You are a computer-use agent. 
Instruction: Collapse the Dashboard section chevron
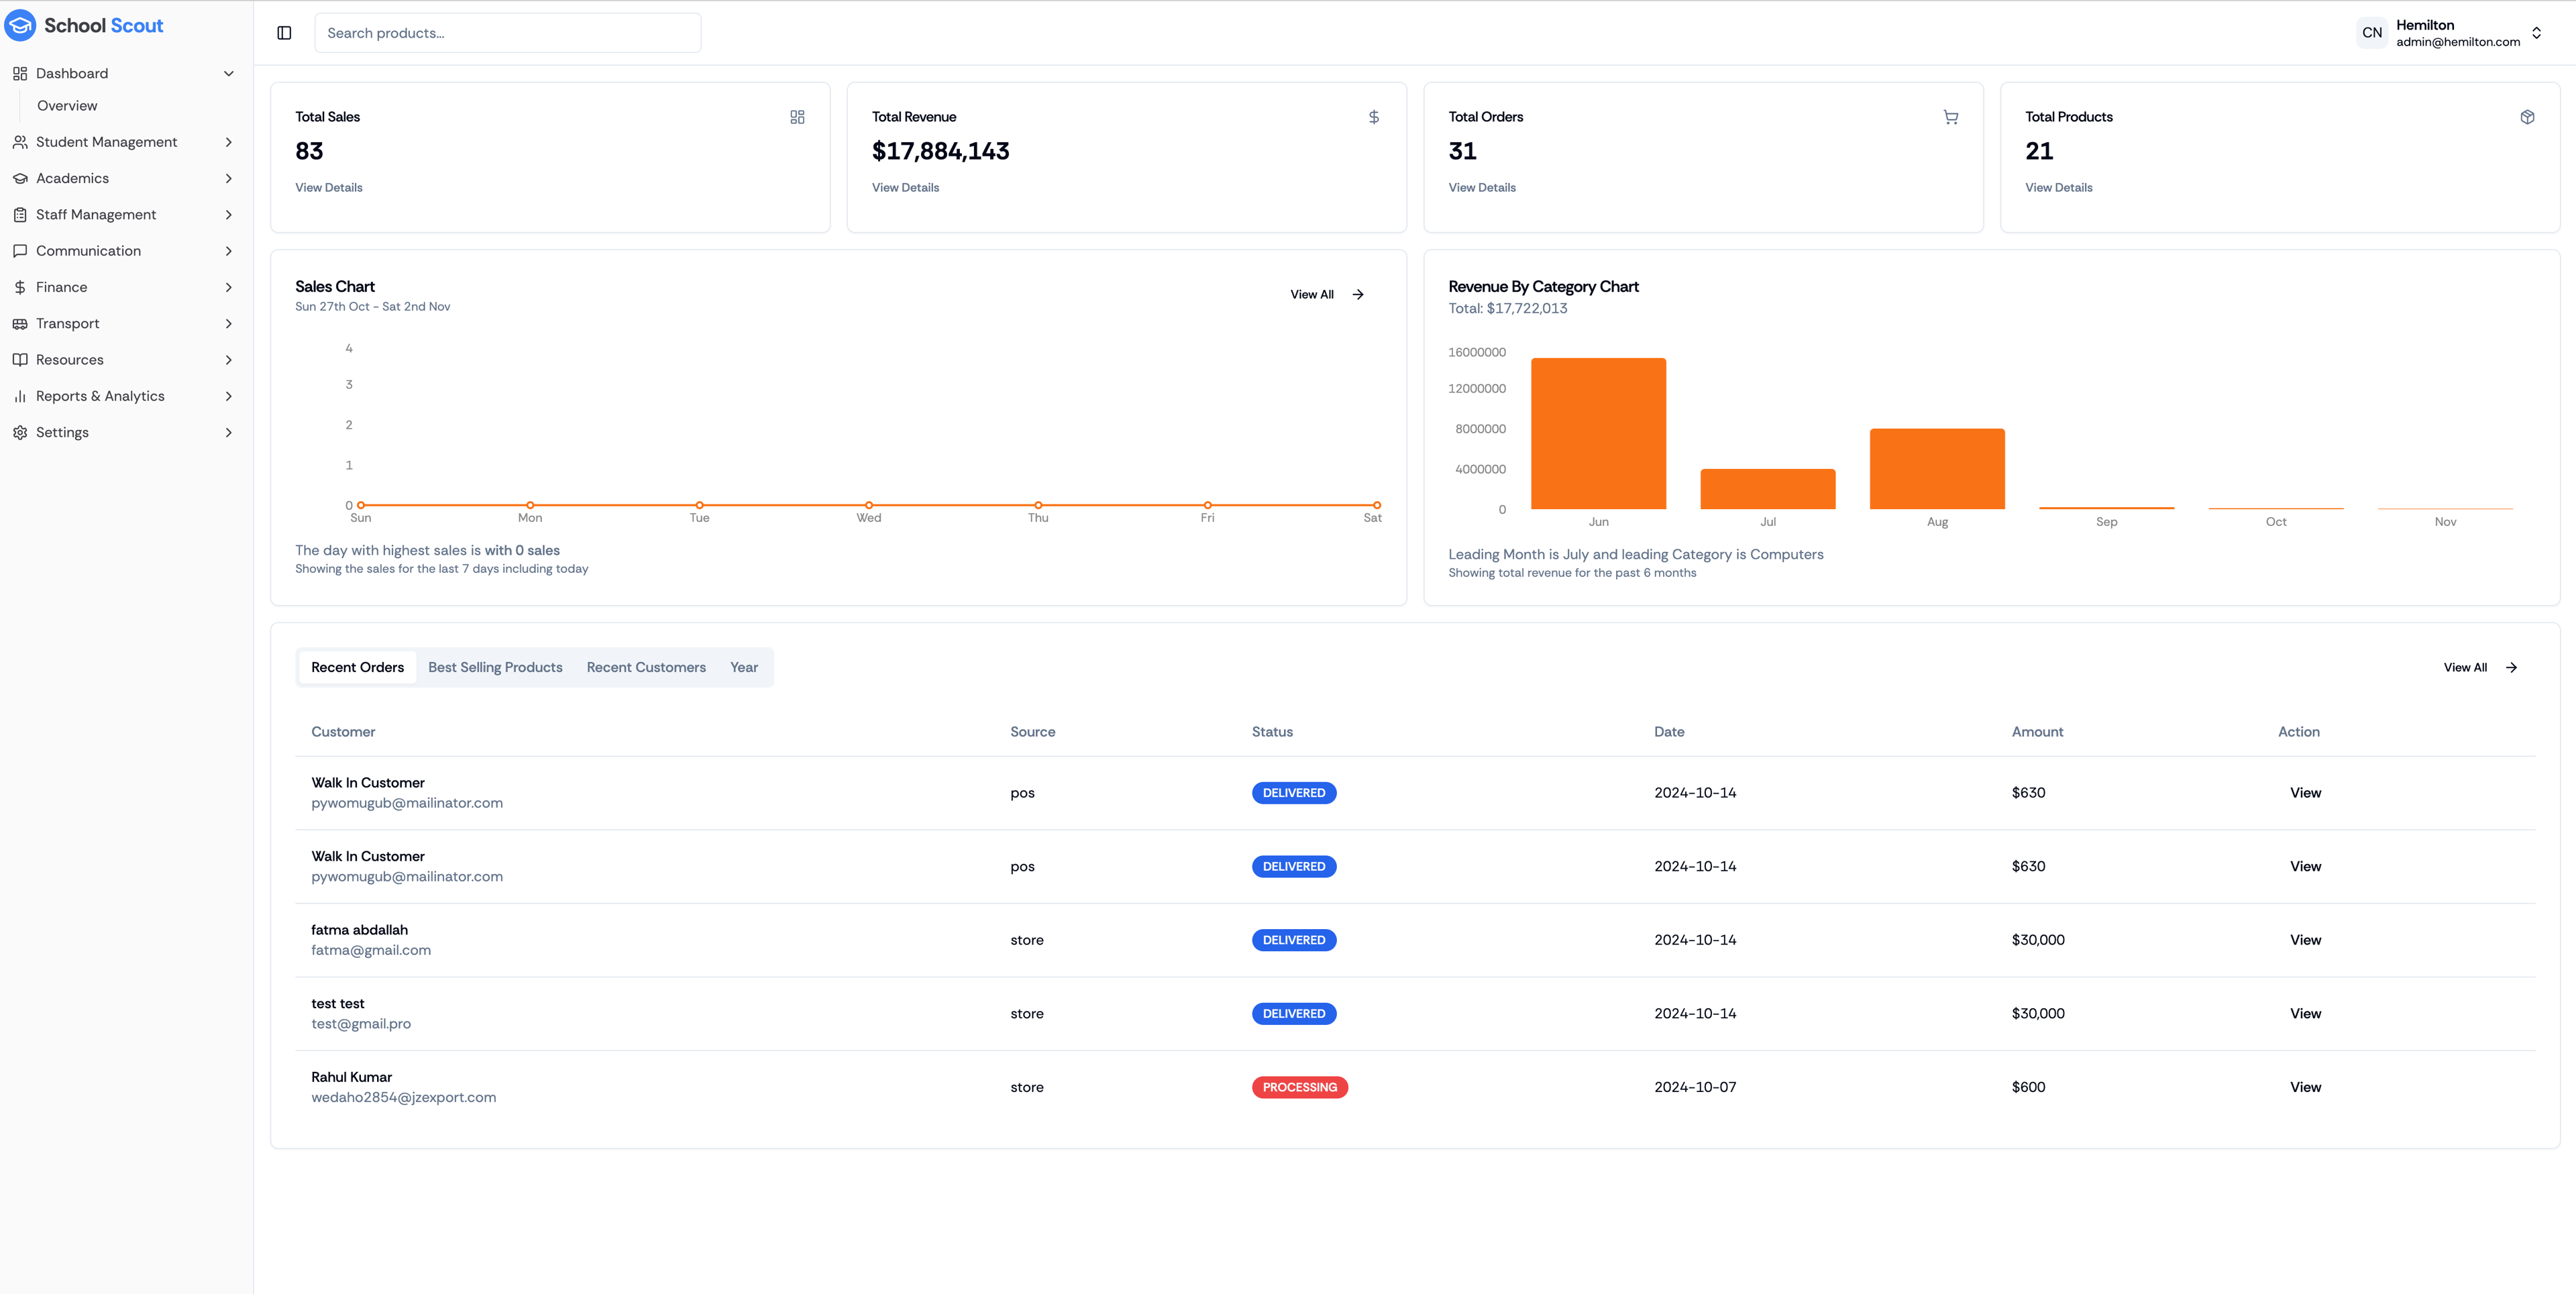229,73
